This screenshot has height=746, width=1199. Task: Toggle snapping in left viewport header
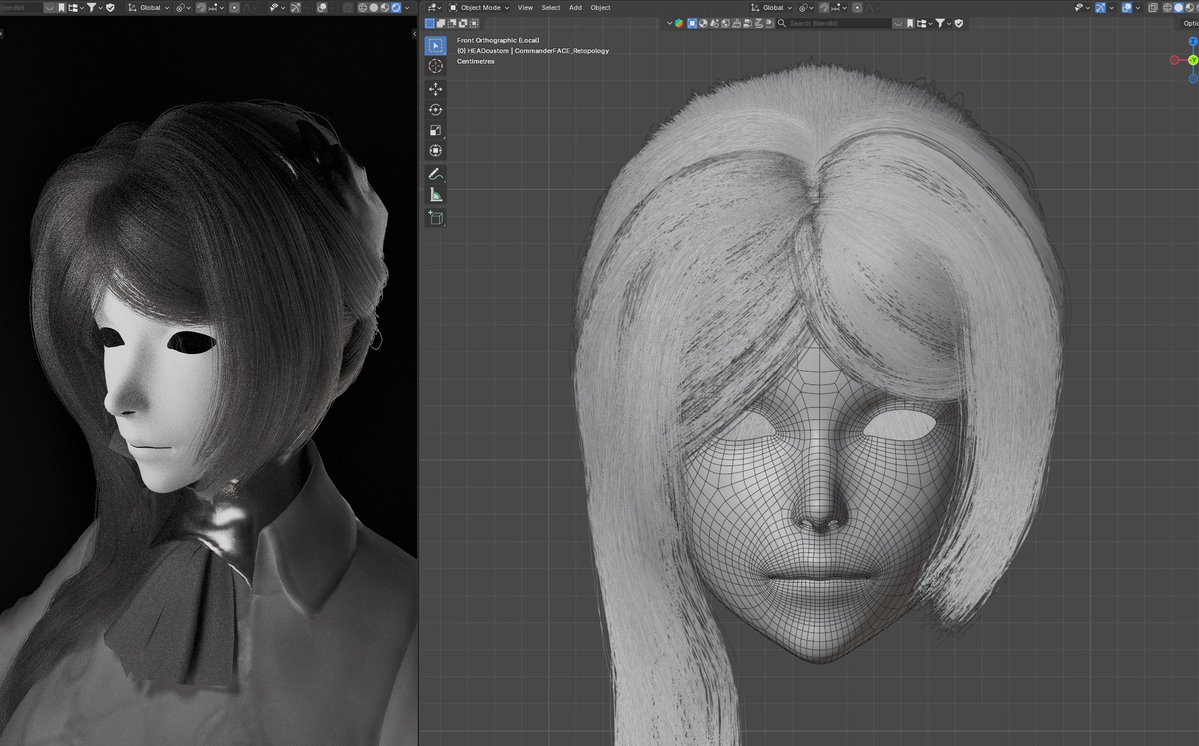[x=201, y=8]
